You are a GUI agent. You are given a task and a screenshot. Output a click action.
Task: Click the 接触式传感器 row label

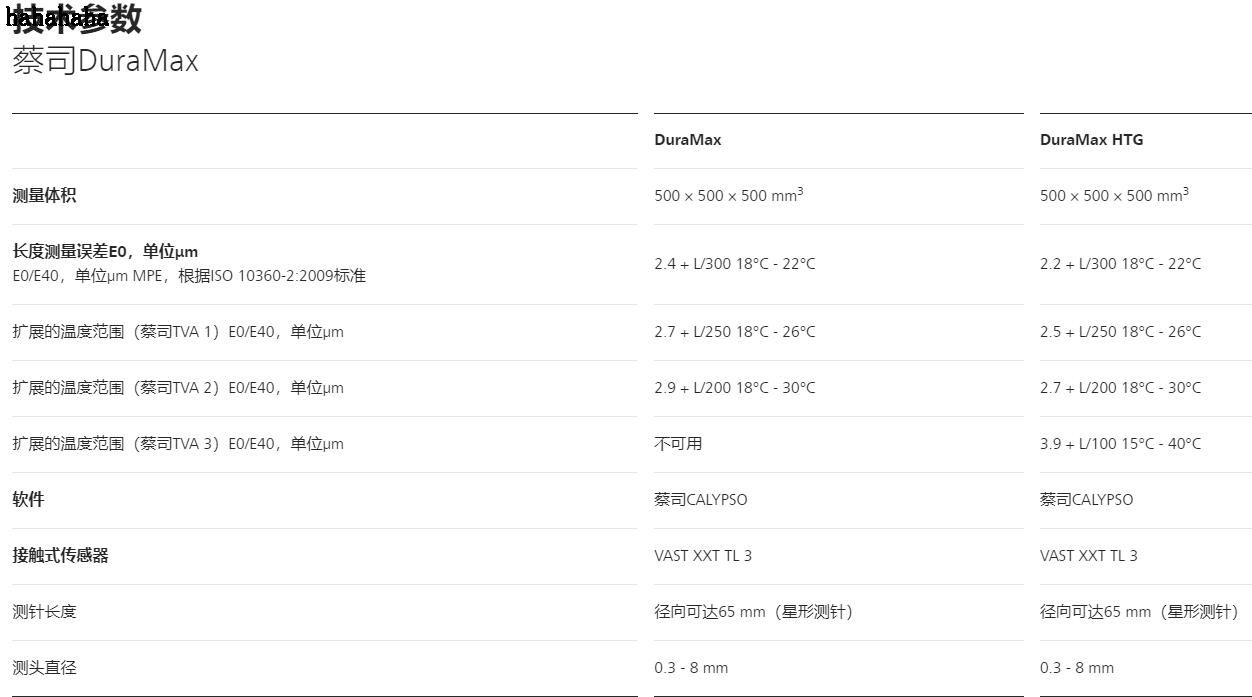(x=60, y=556)
